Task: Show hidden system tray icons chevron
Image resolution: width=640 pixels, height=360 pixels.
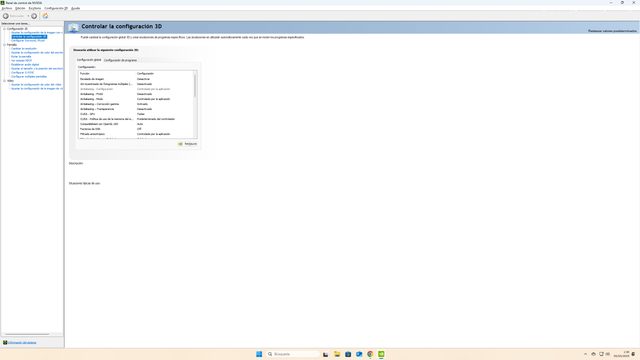Action: pyautogui.click(x=585, y=354)
